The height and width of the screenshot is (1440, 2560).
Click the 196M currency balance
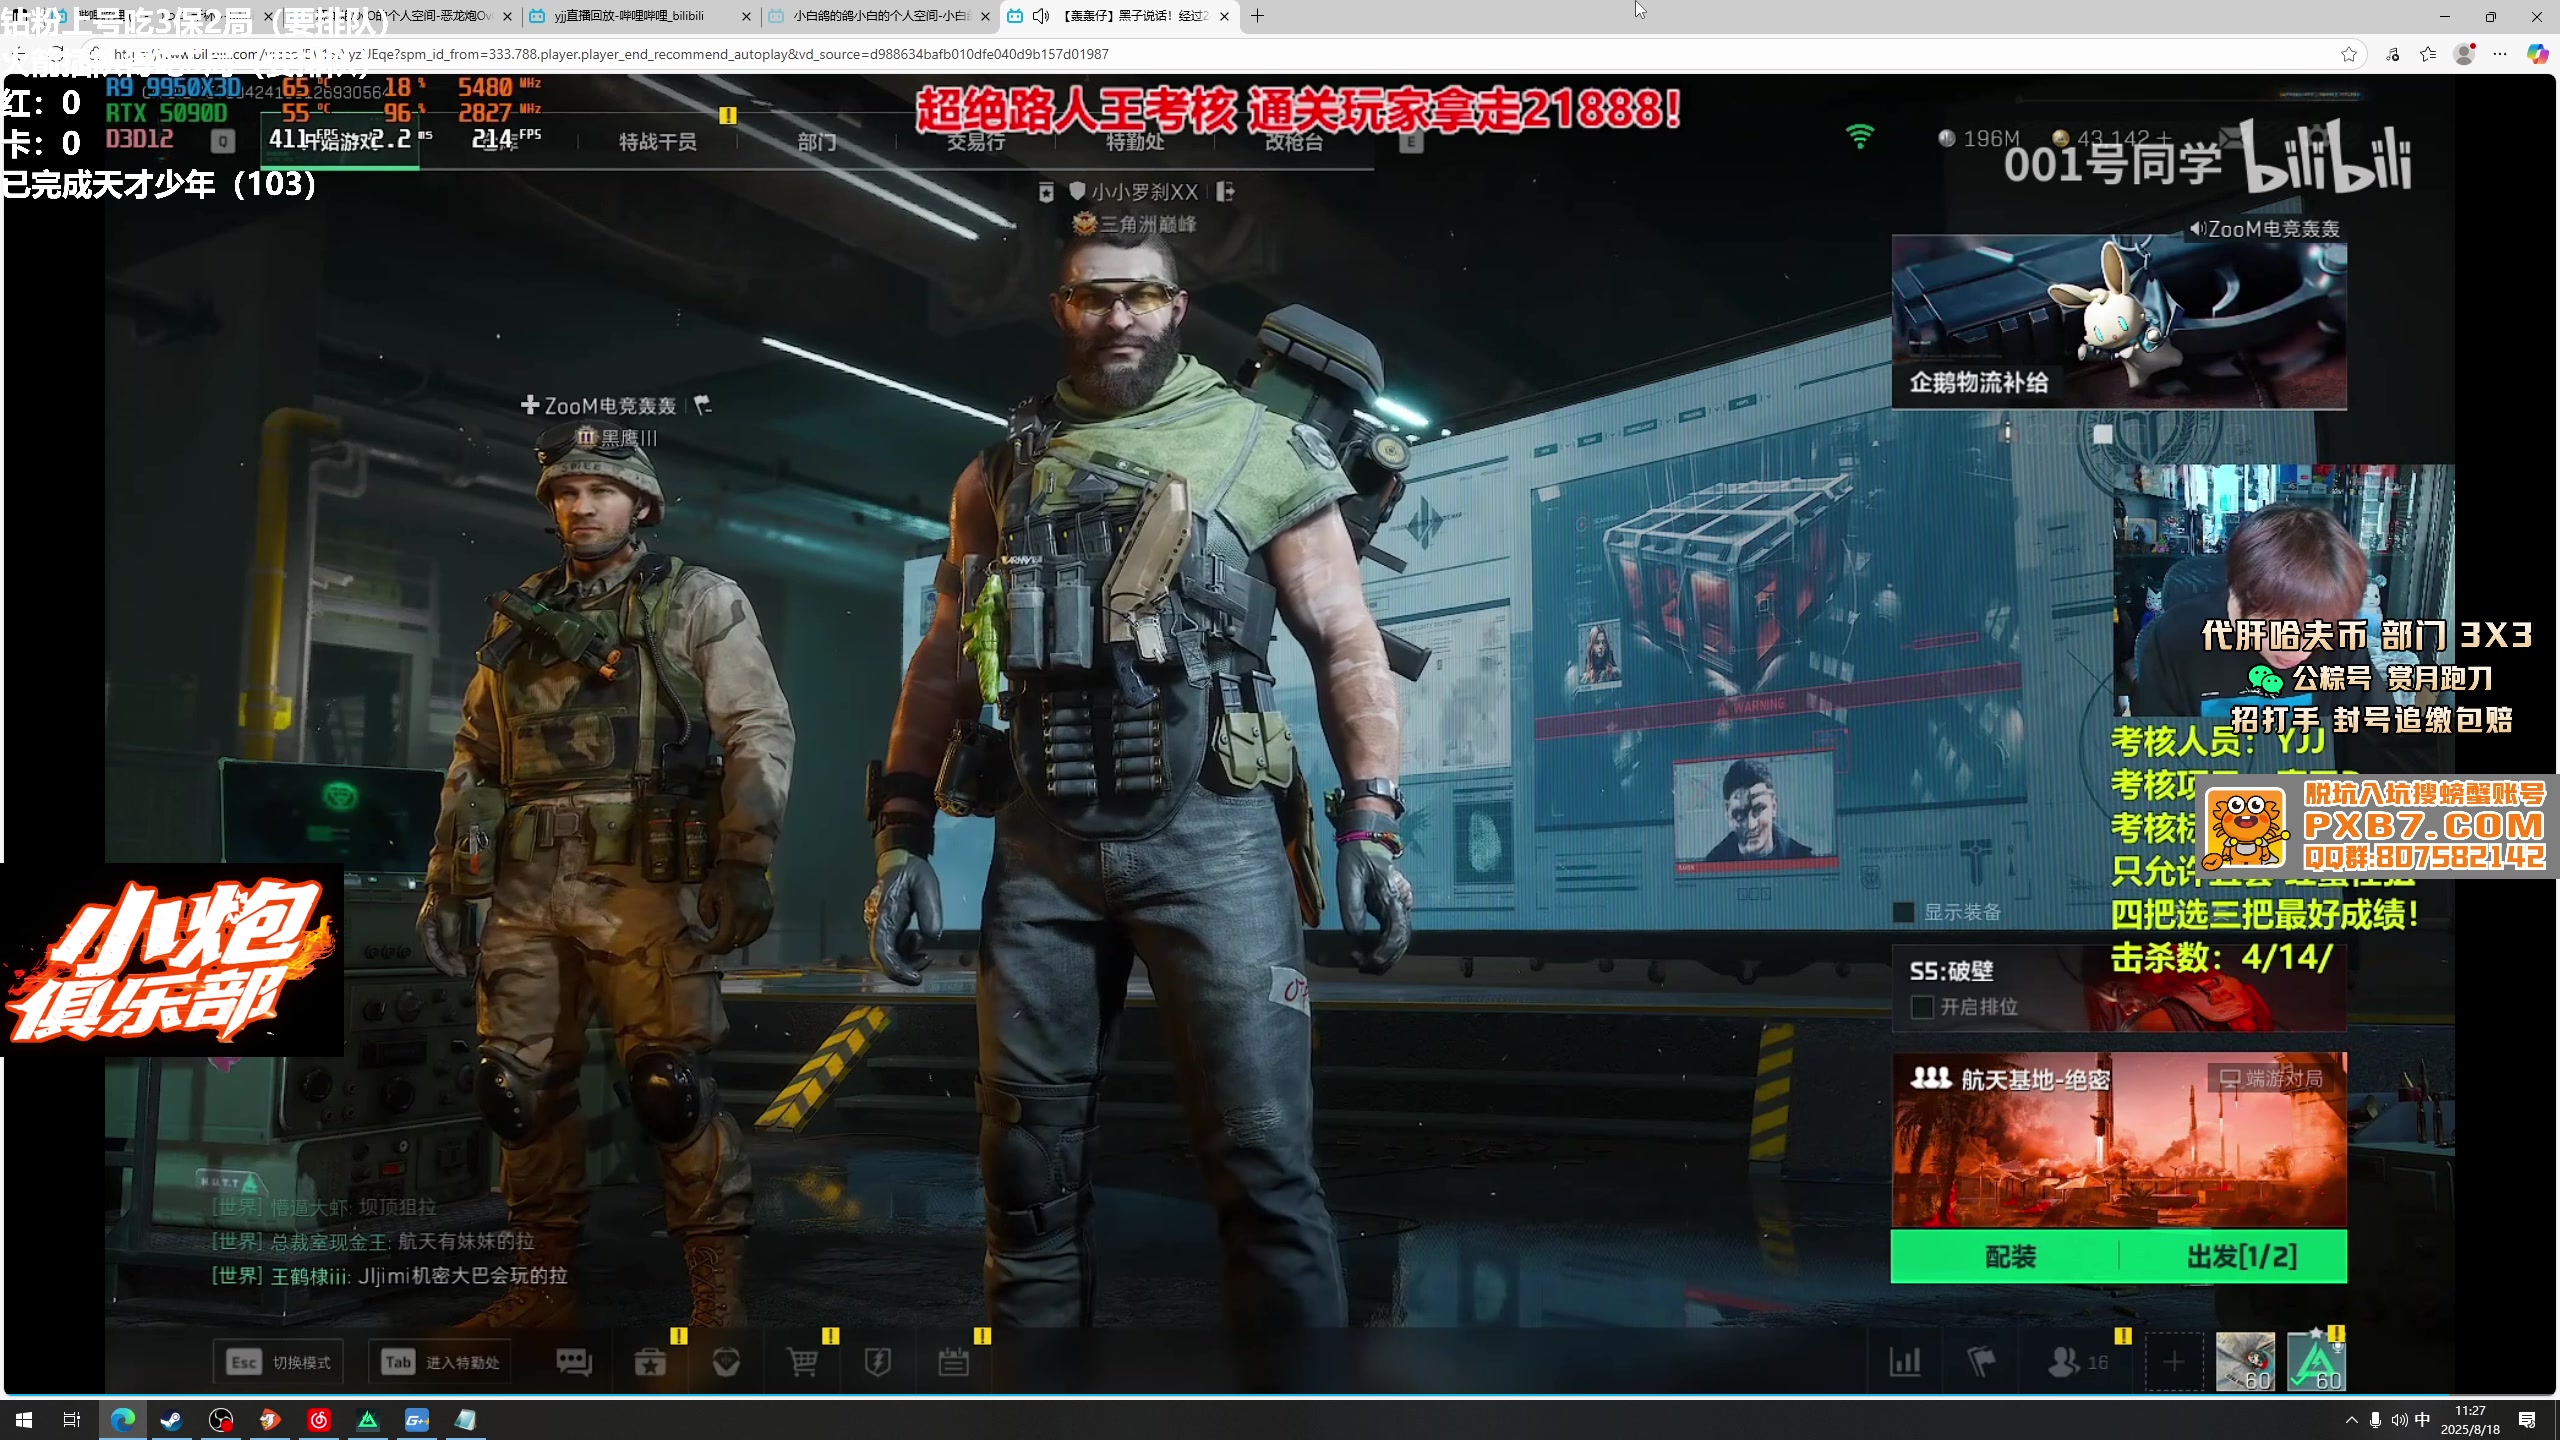1980,138
